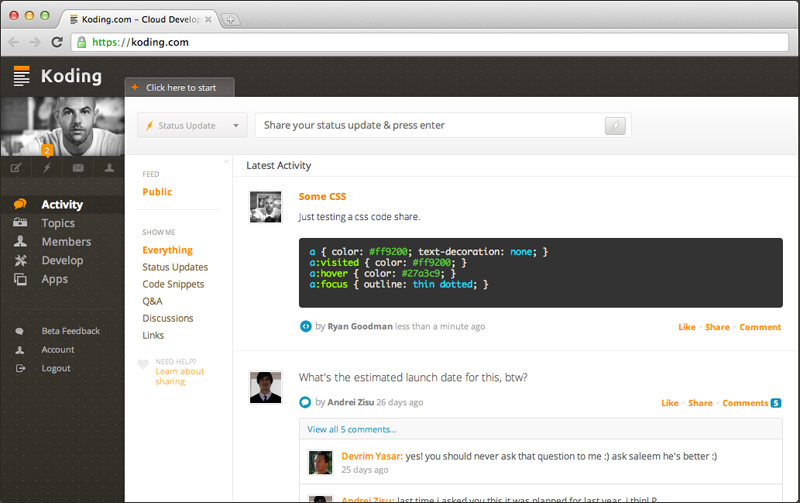Click the compose pencil icon under profile photo
Image resolution: width=800 pixels, height=503 pixels.
coord(16,168)
